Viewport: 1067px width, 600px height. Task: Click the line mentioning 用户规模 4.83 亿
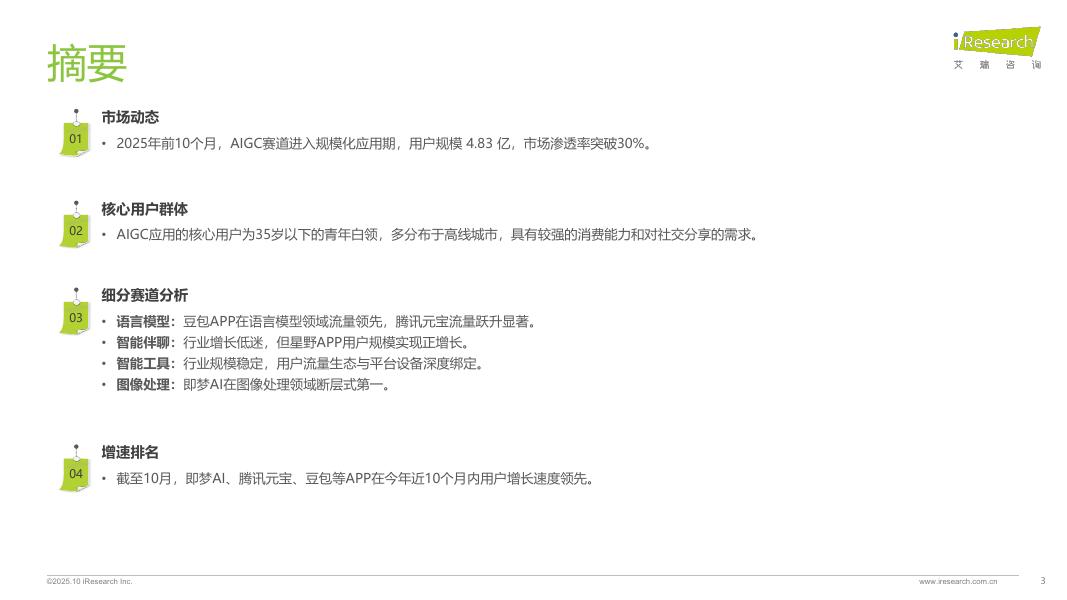[x=384, y=144]
